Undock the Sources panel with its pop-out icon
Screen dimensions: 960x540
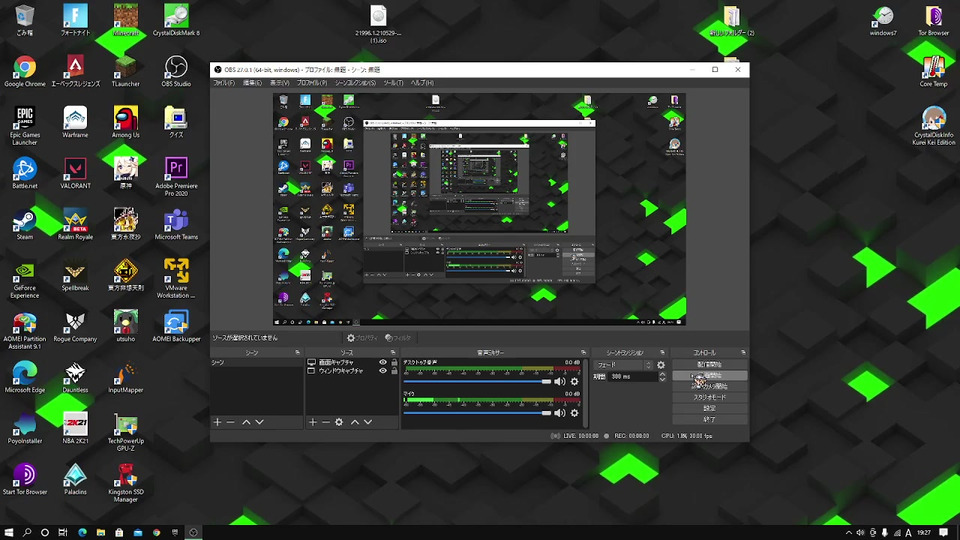pyautogui.click(x=393, y=353)
